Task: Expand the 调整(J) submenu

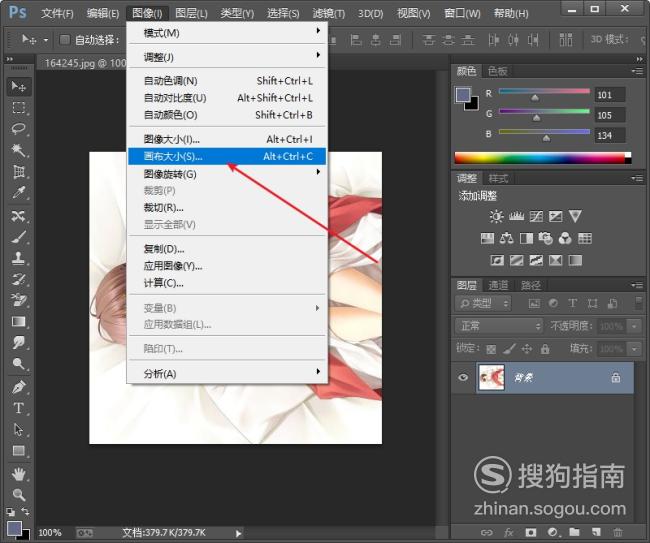Action: pos(227,57)
